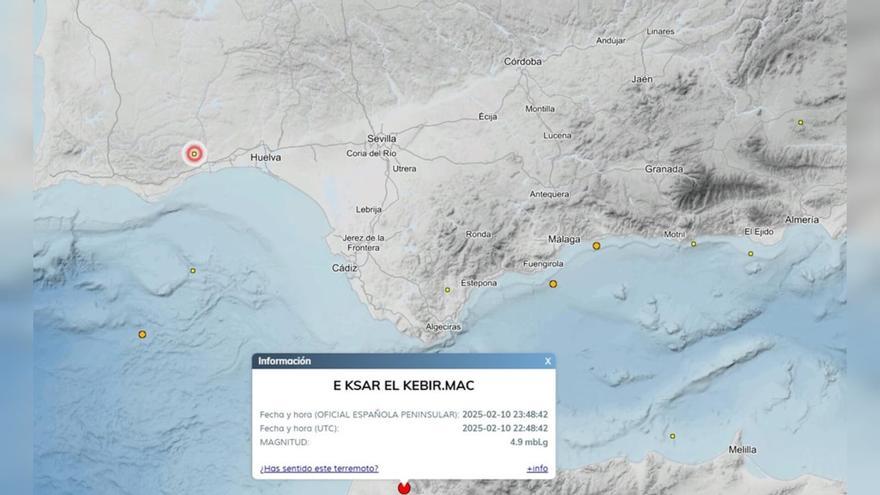
Task: Click the 'Utrera' map label
Action: 404,168
